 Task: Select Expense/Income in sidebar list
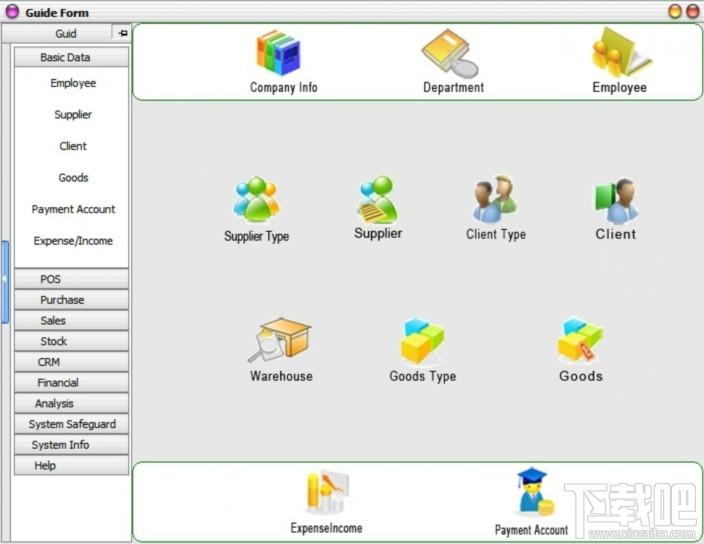click(73, 241)
